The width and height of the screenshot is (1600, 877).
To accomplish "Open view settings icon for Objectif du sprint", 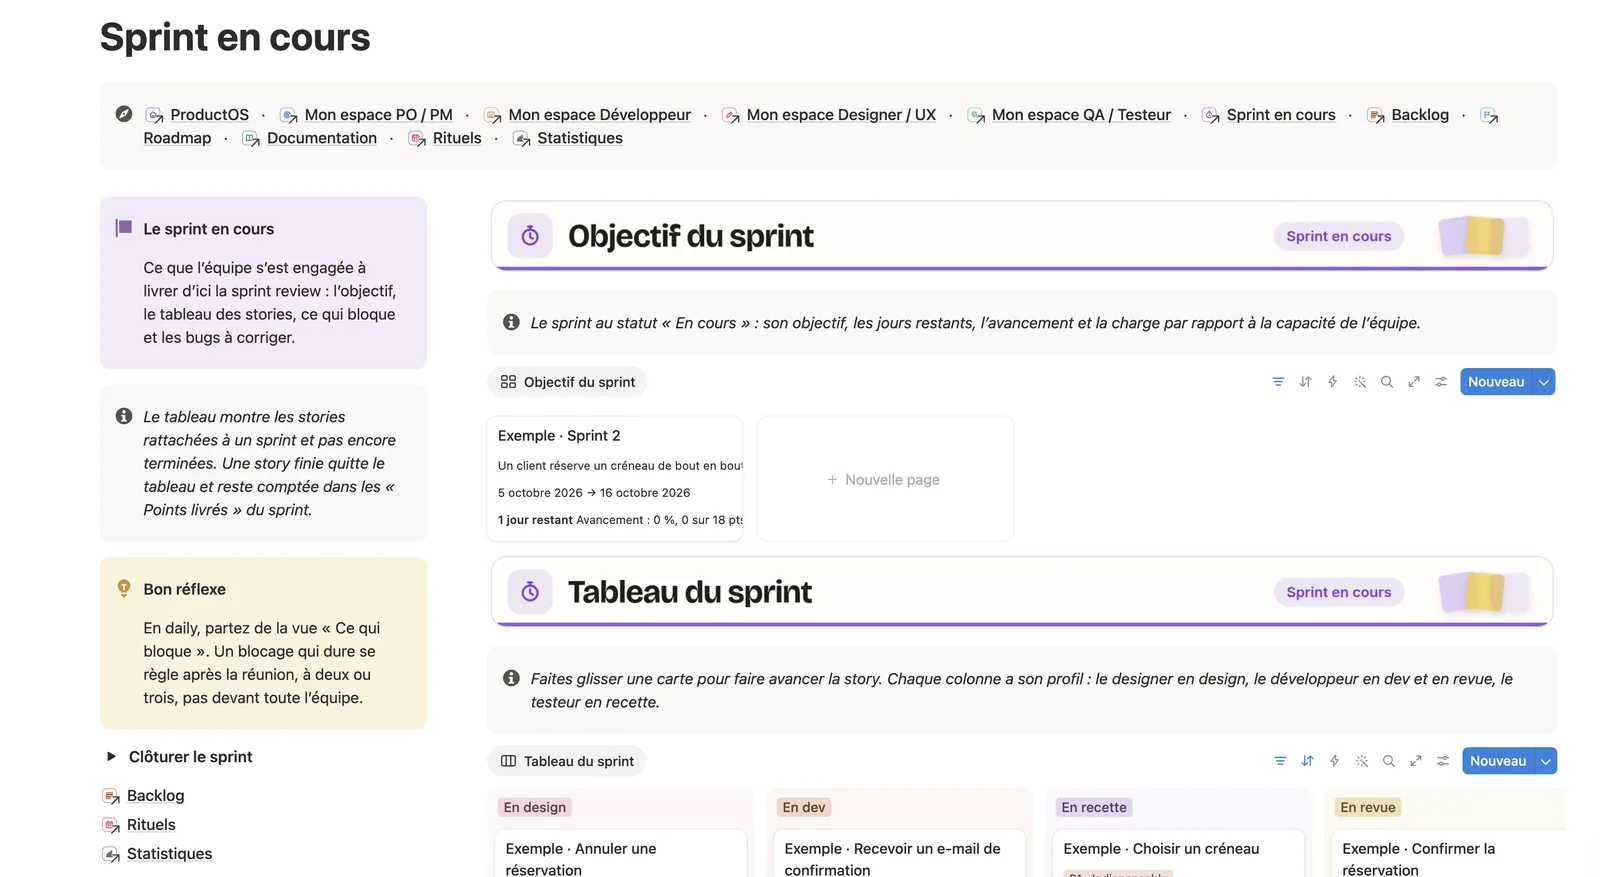I will pos(1441,382).
